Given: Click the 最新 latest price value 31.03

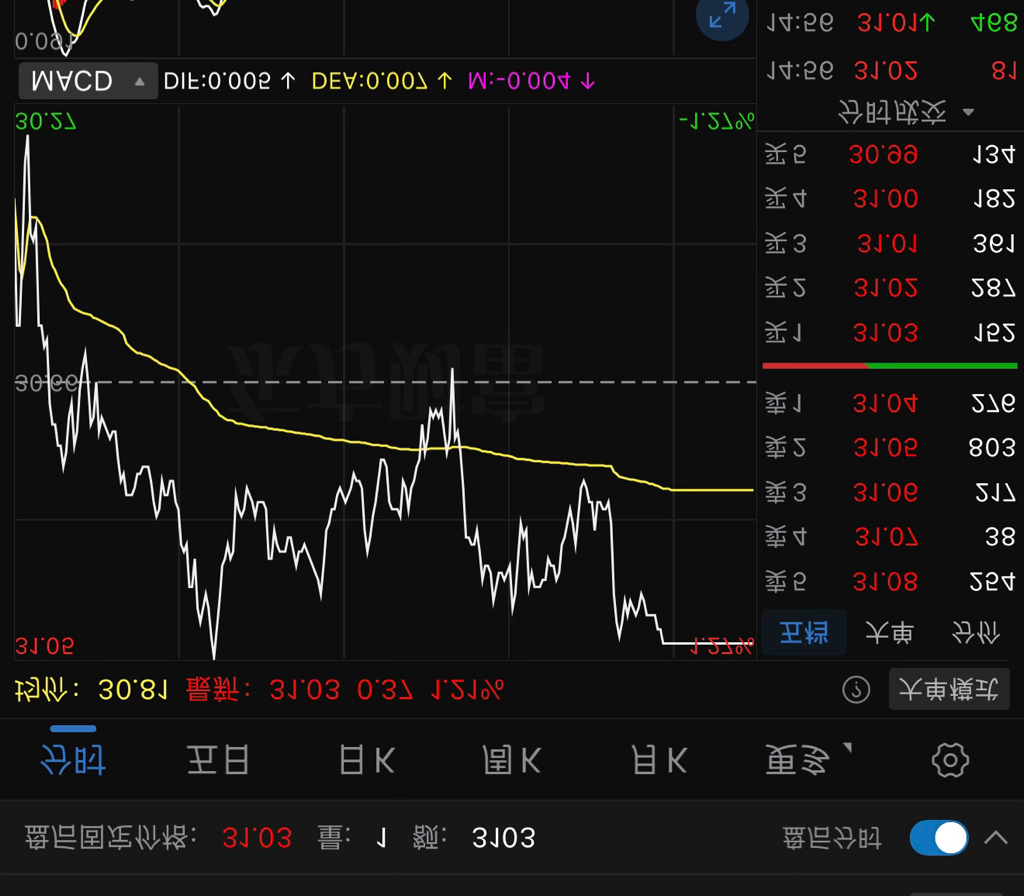Looking at the screenshot, I should (x=304, y=690).
